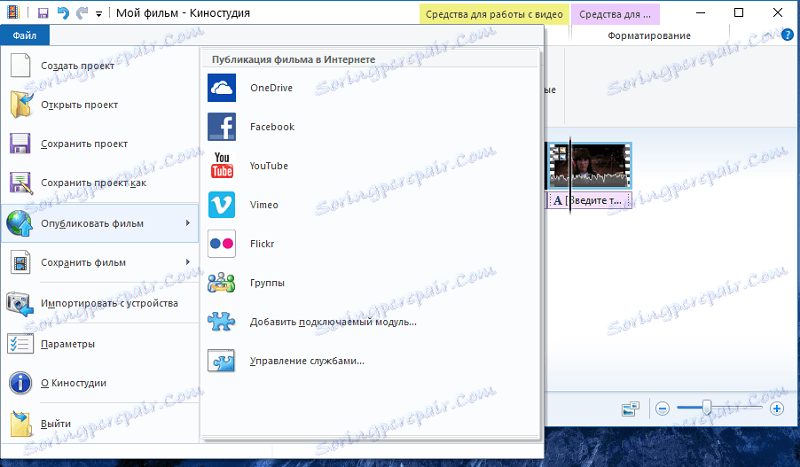
Task: Click the Save floppy icon in quick access toolbar
Action: (x=43, y=13)
